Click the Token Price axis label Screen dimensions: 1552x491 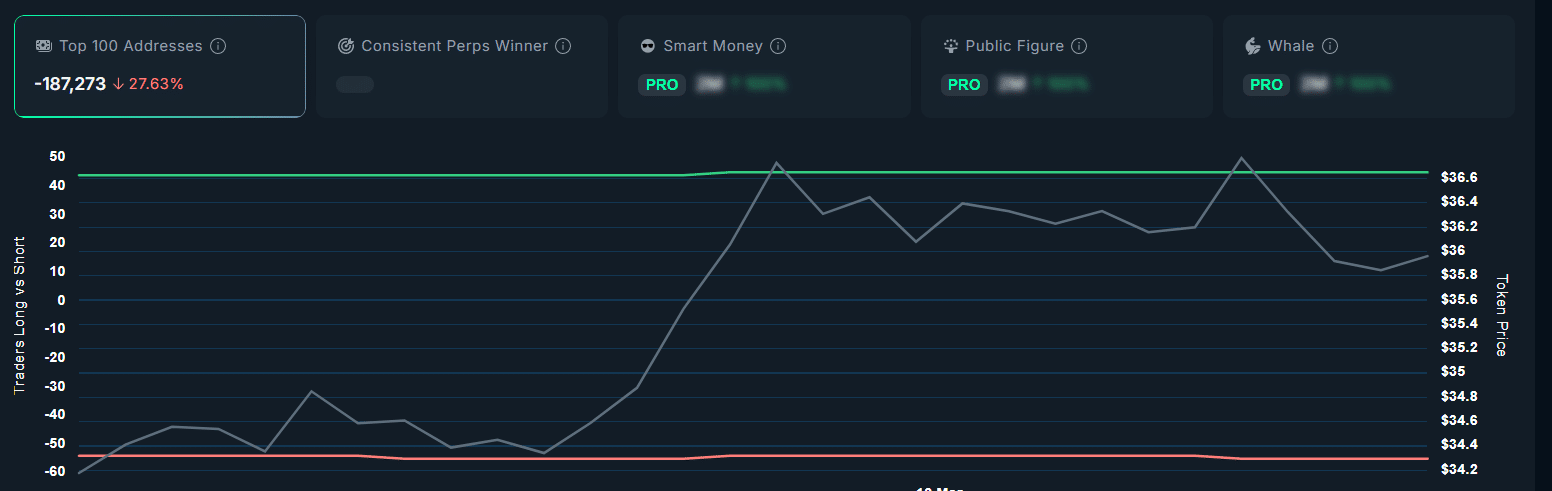click(x=1501, y=315)
